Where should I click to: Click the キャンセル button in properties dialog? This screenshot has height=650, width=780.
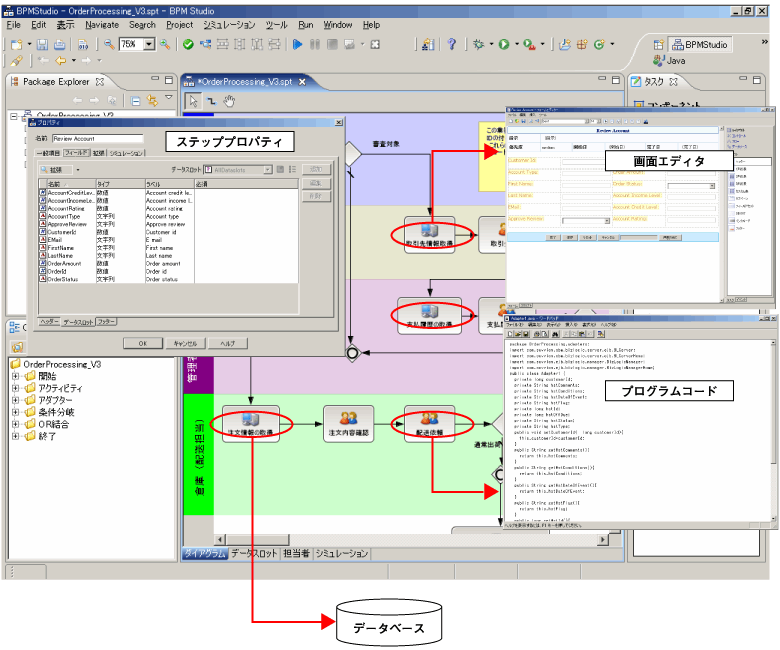[x=185, y=344]
